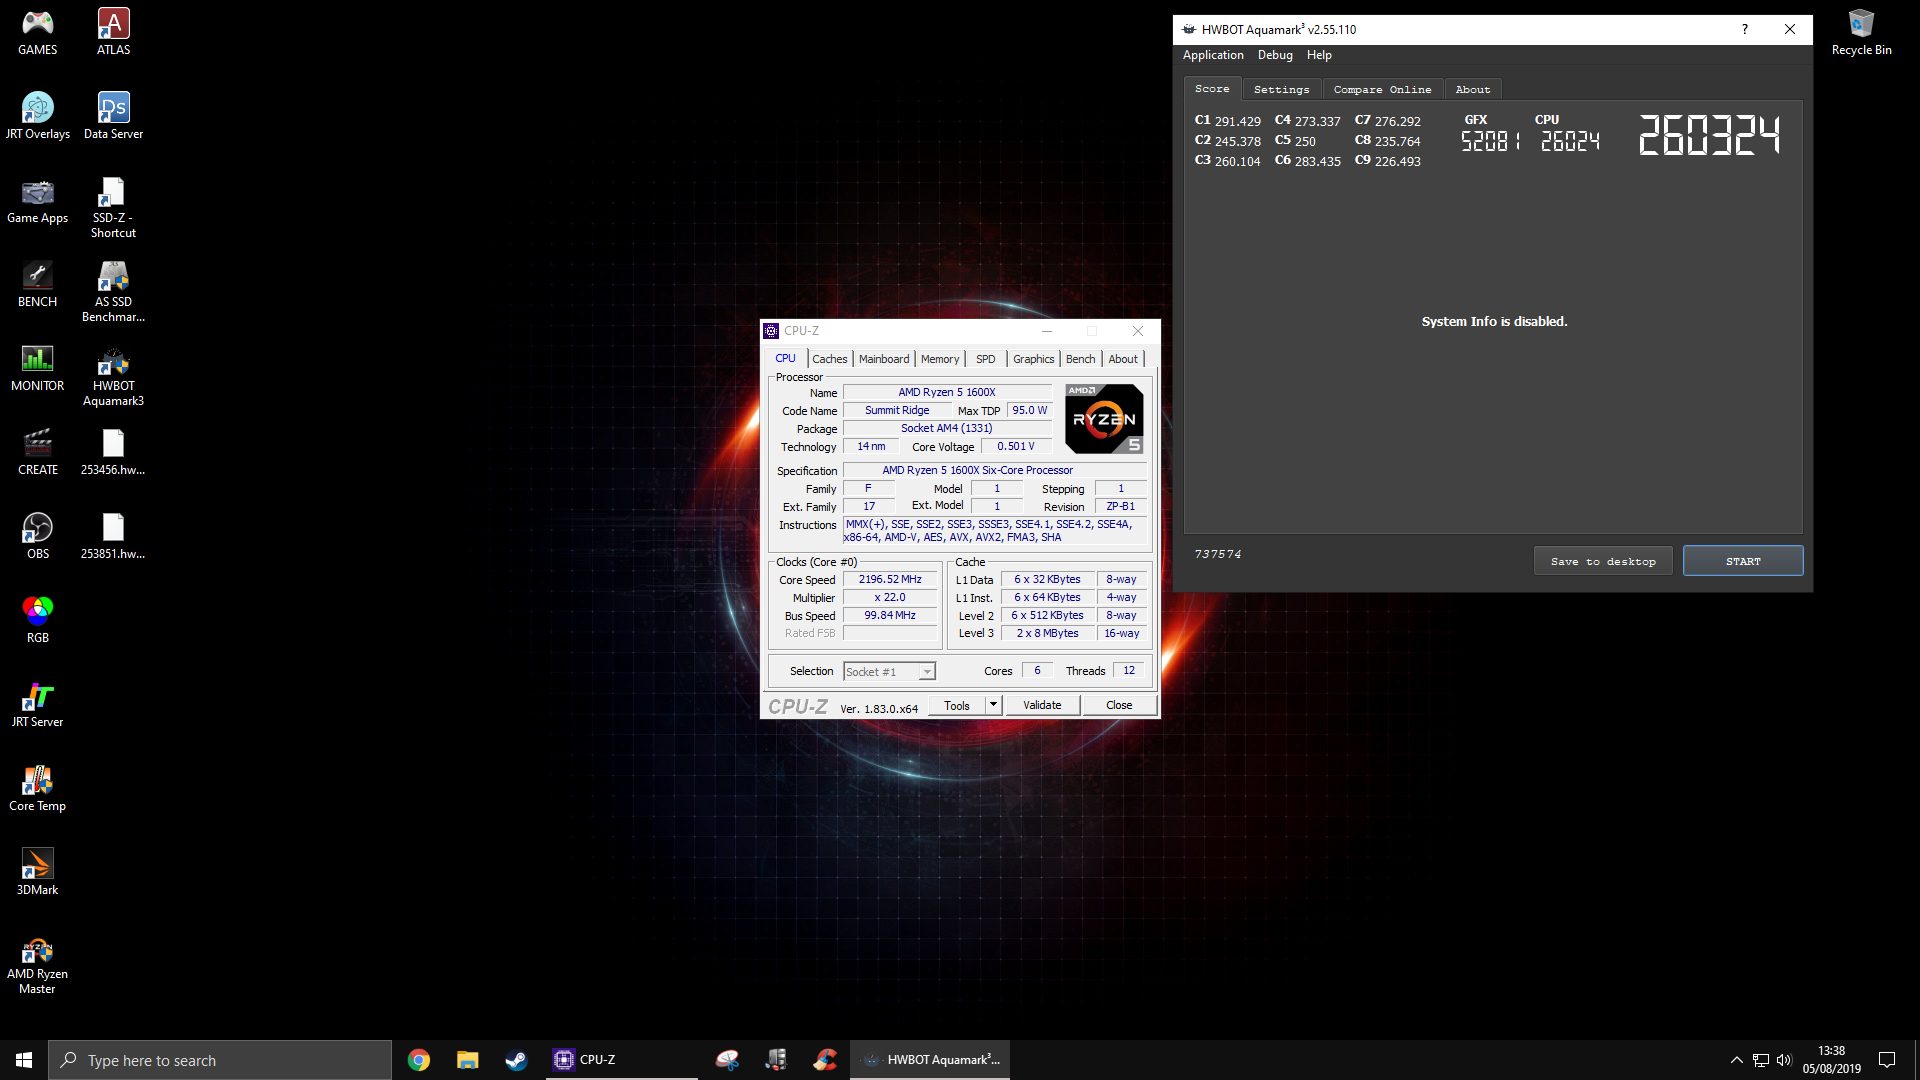
Task: Open File Explorer from the taskbar
Action: 467,1060
